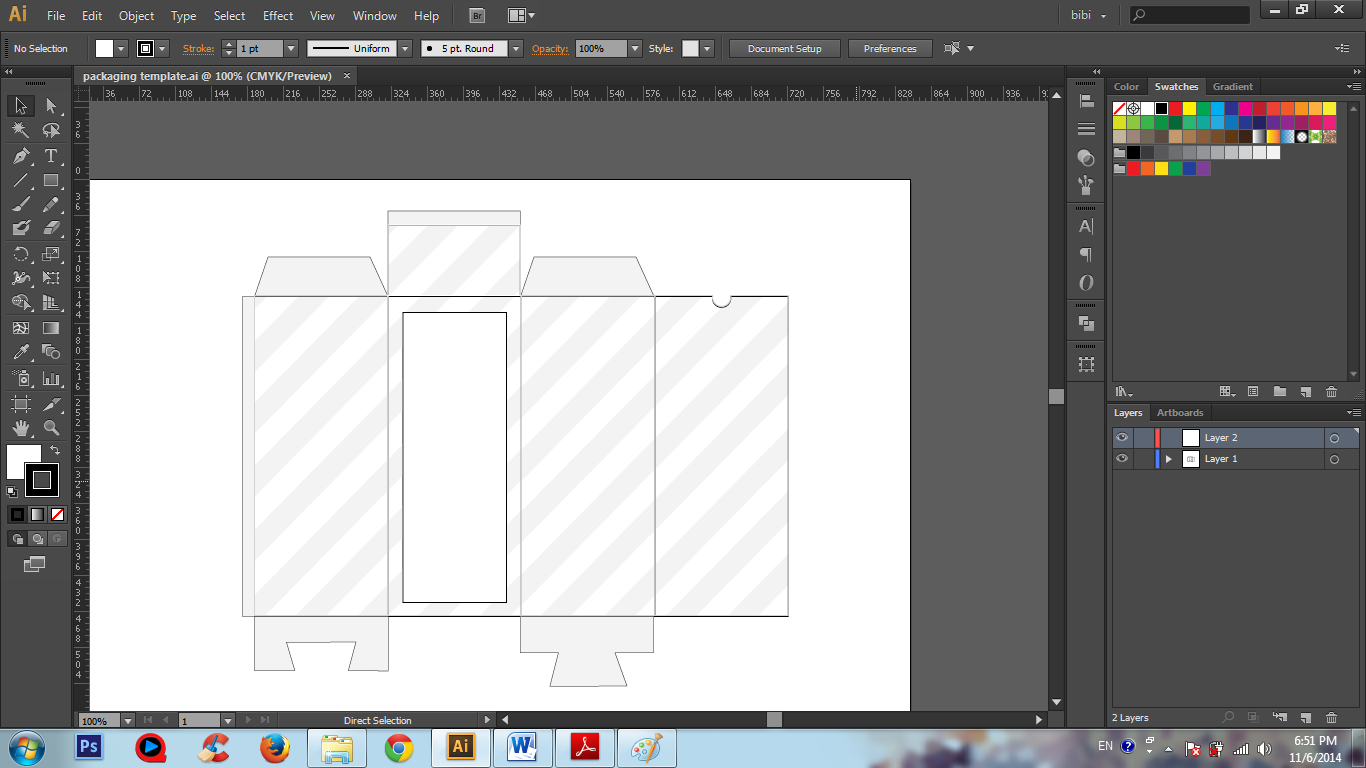This screenshot has height=768, width=1366.
Task: Open Firefox from the taskbar
Action: tap(275, 747)
